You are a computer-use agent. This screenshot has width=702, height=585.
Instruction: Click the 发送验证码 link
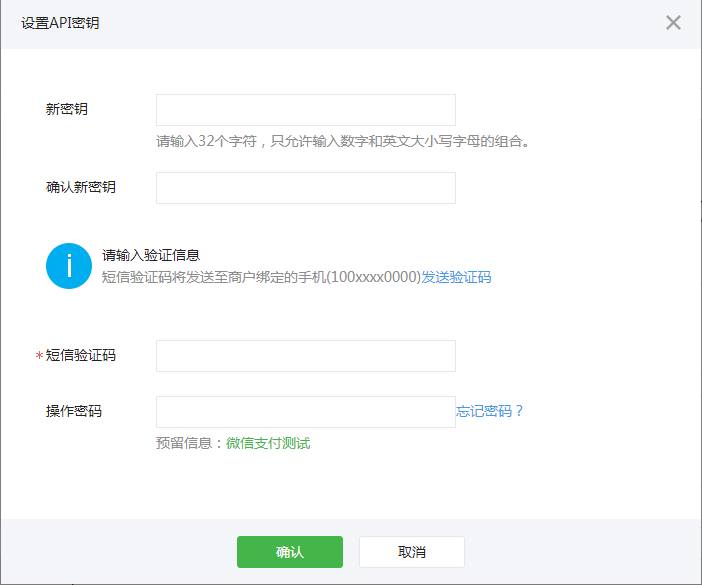coord(456,278)
